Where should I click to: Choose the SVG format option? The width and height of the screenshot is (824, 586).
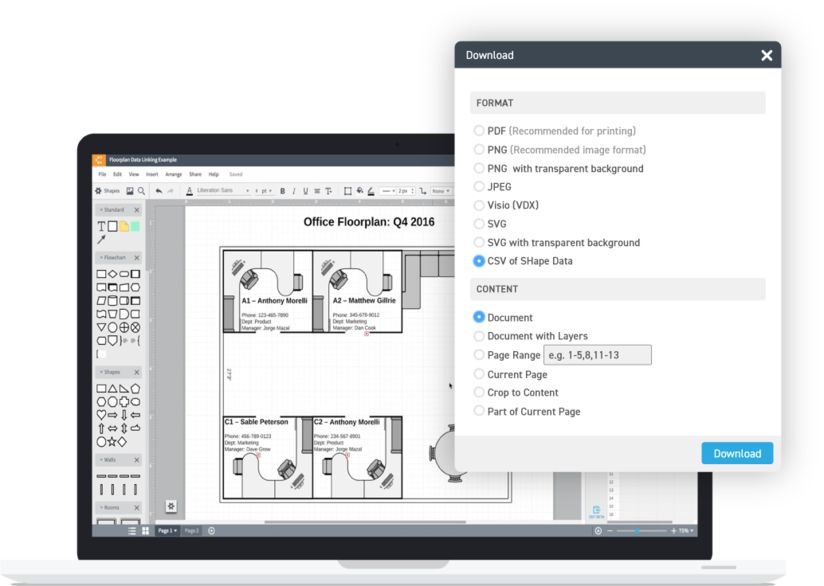click(x=479, y=224)
